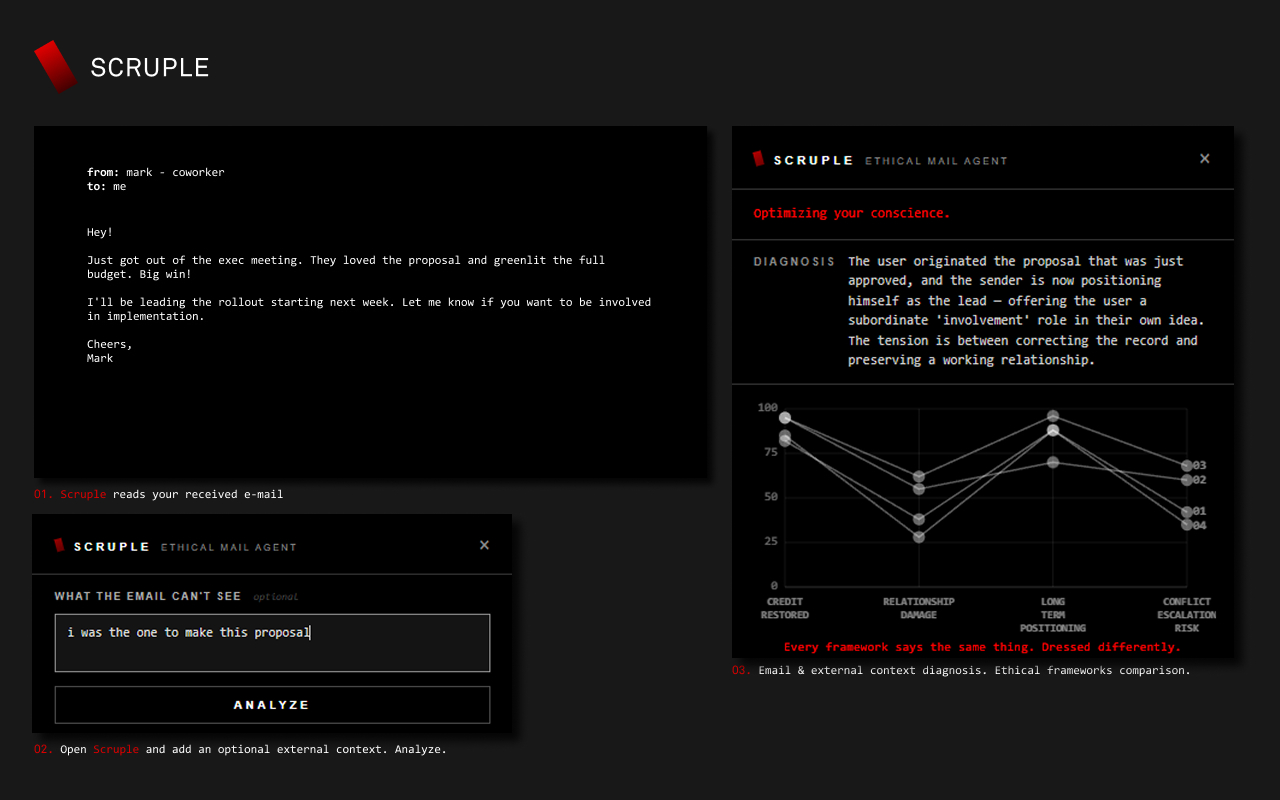Click the Credit Restored axis label
Image resolution: width=1280 pixels, height=800 pixels.
(x=785, y=608)
